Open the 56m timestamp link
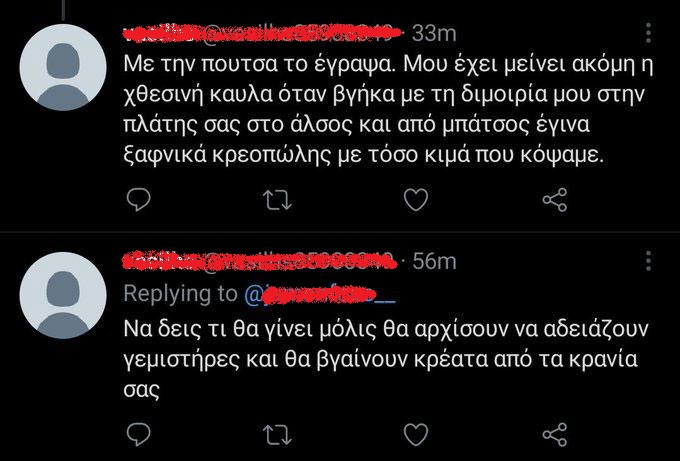 click(434, 263)
